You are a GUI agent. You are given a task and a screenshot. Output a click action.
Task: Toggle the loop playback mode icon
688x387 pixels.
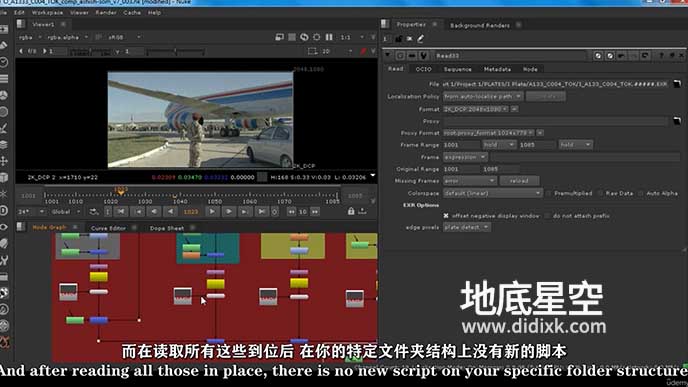94,211
